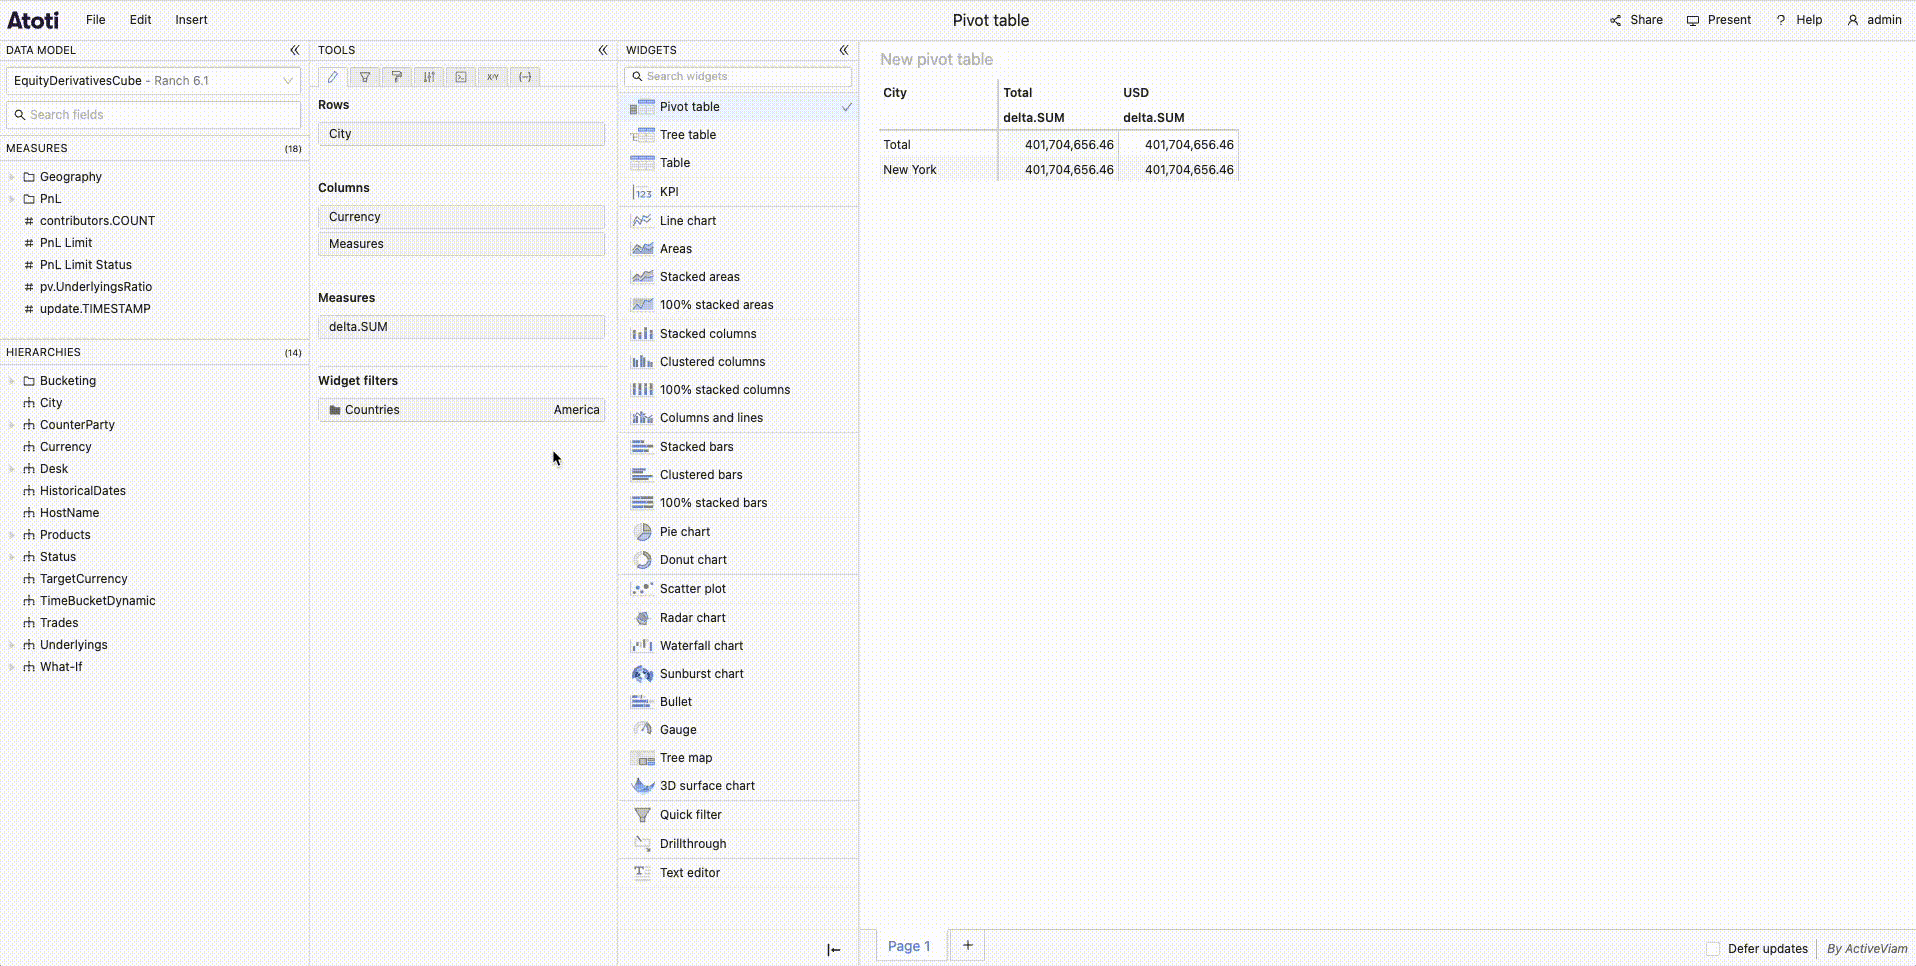Click the Present button
1916x966 pixels.
pyautogui.click(x=1718, y=19)
